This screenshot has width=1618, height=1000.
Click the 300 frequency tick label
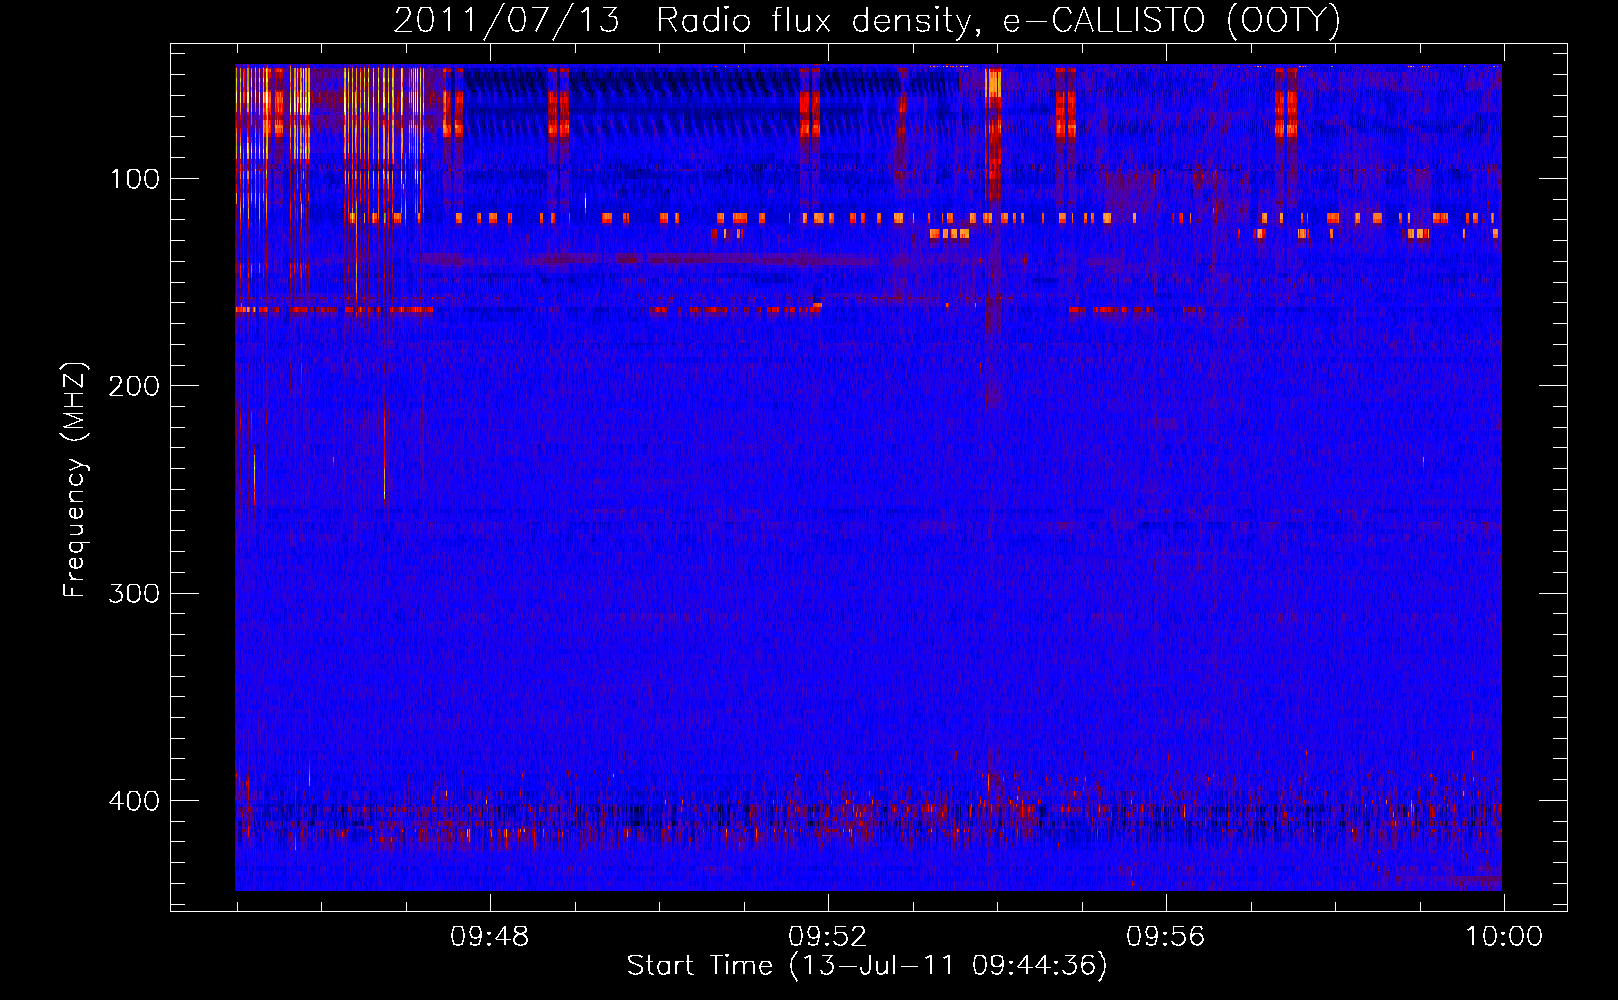134,593
